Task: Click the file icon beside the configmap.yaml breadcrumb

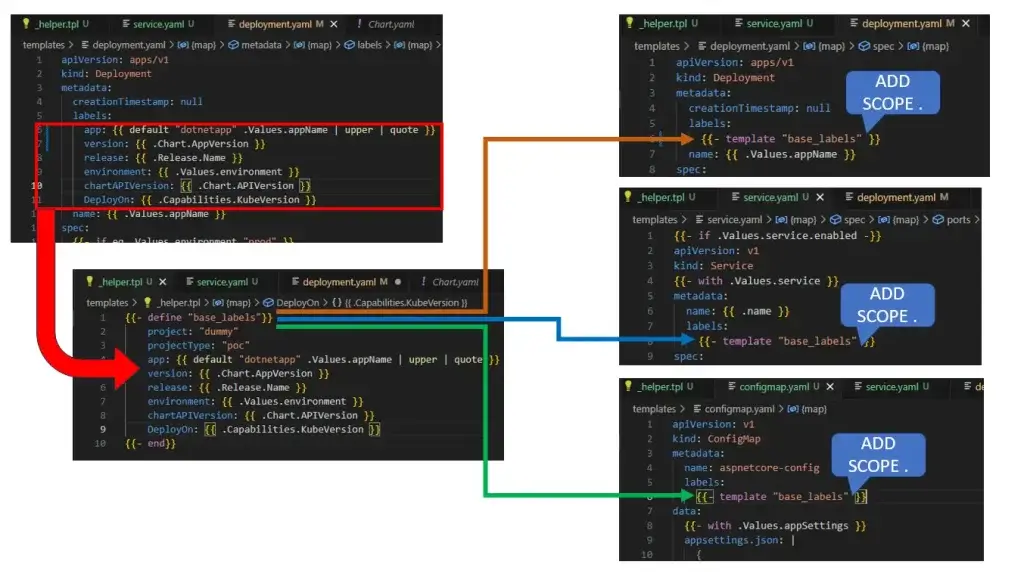Action: coord(697,409)
